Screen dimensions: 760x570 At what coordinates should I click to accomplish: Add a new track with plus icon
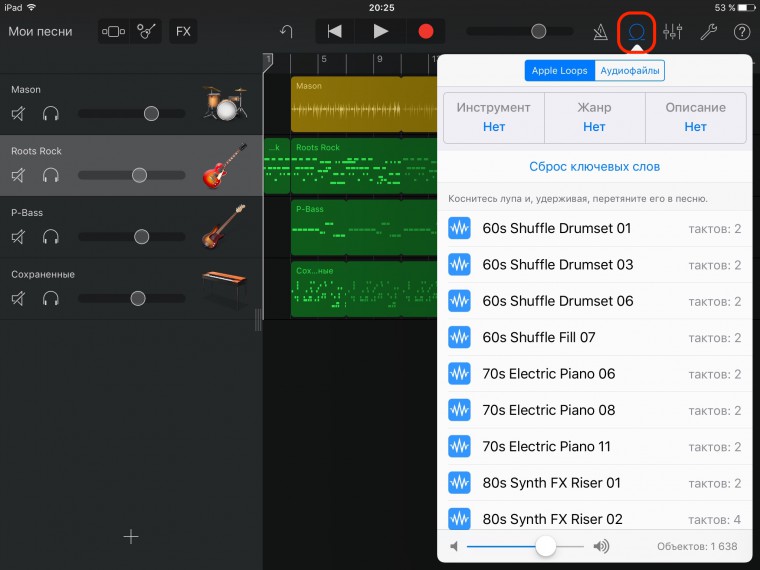point(130,537)
